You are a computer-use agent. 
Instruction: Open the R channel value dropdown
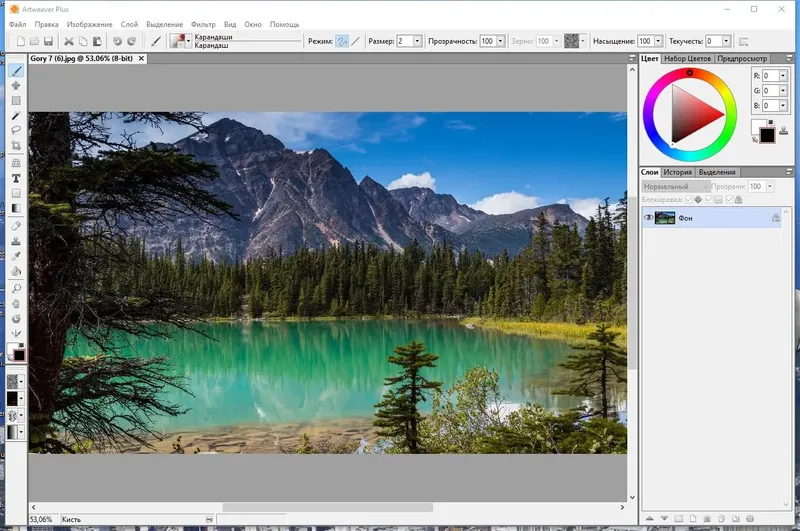pyautogui.click(x=783, y=76)
